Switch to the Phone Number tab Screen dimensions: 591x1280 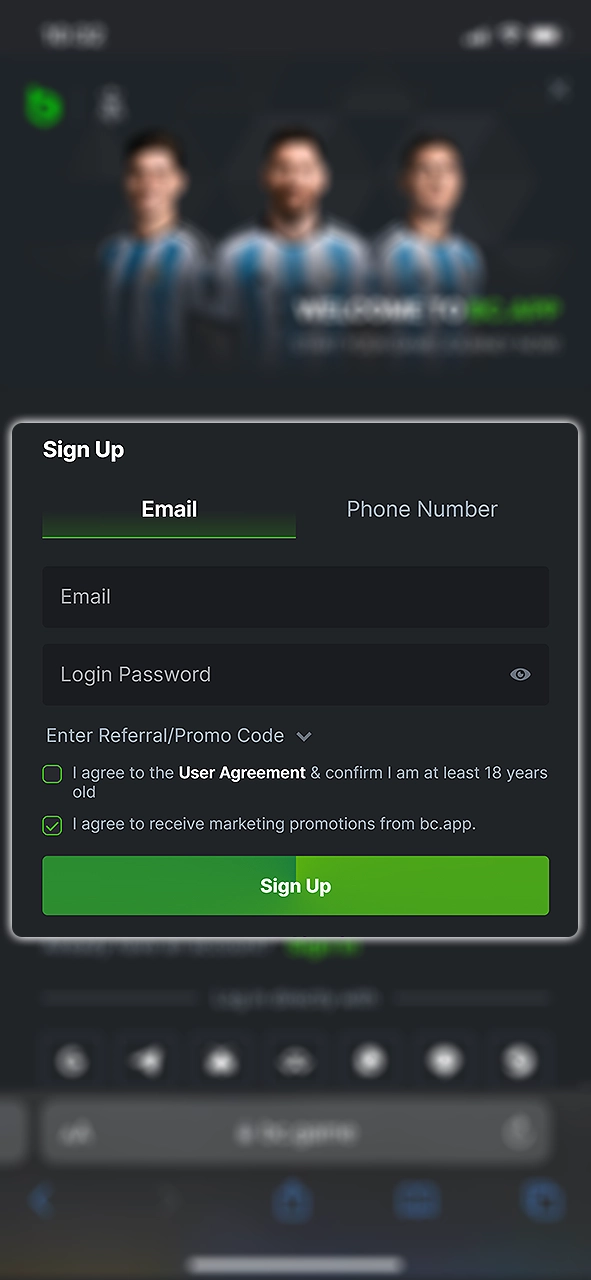[422, 509]
